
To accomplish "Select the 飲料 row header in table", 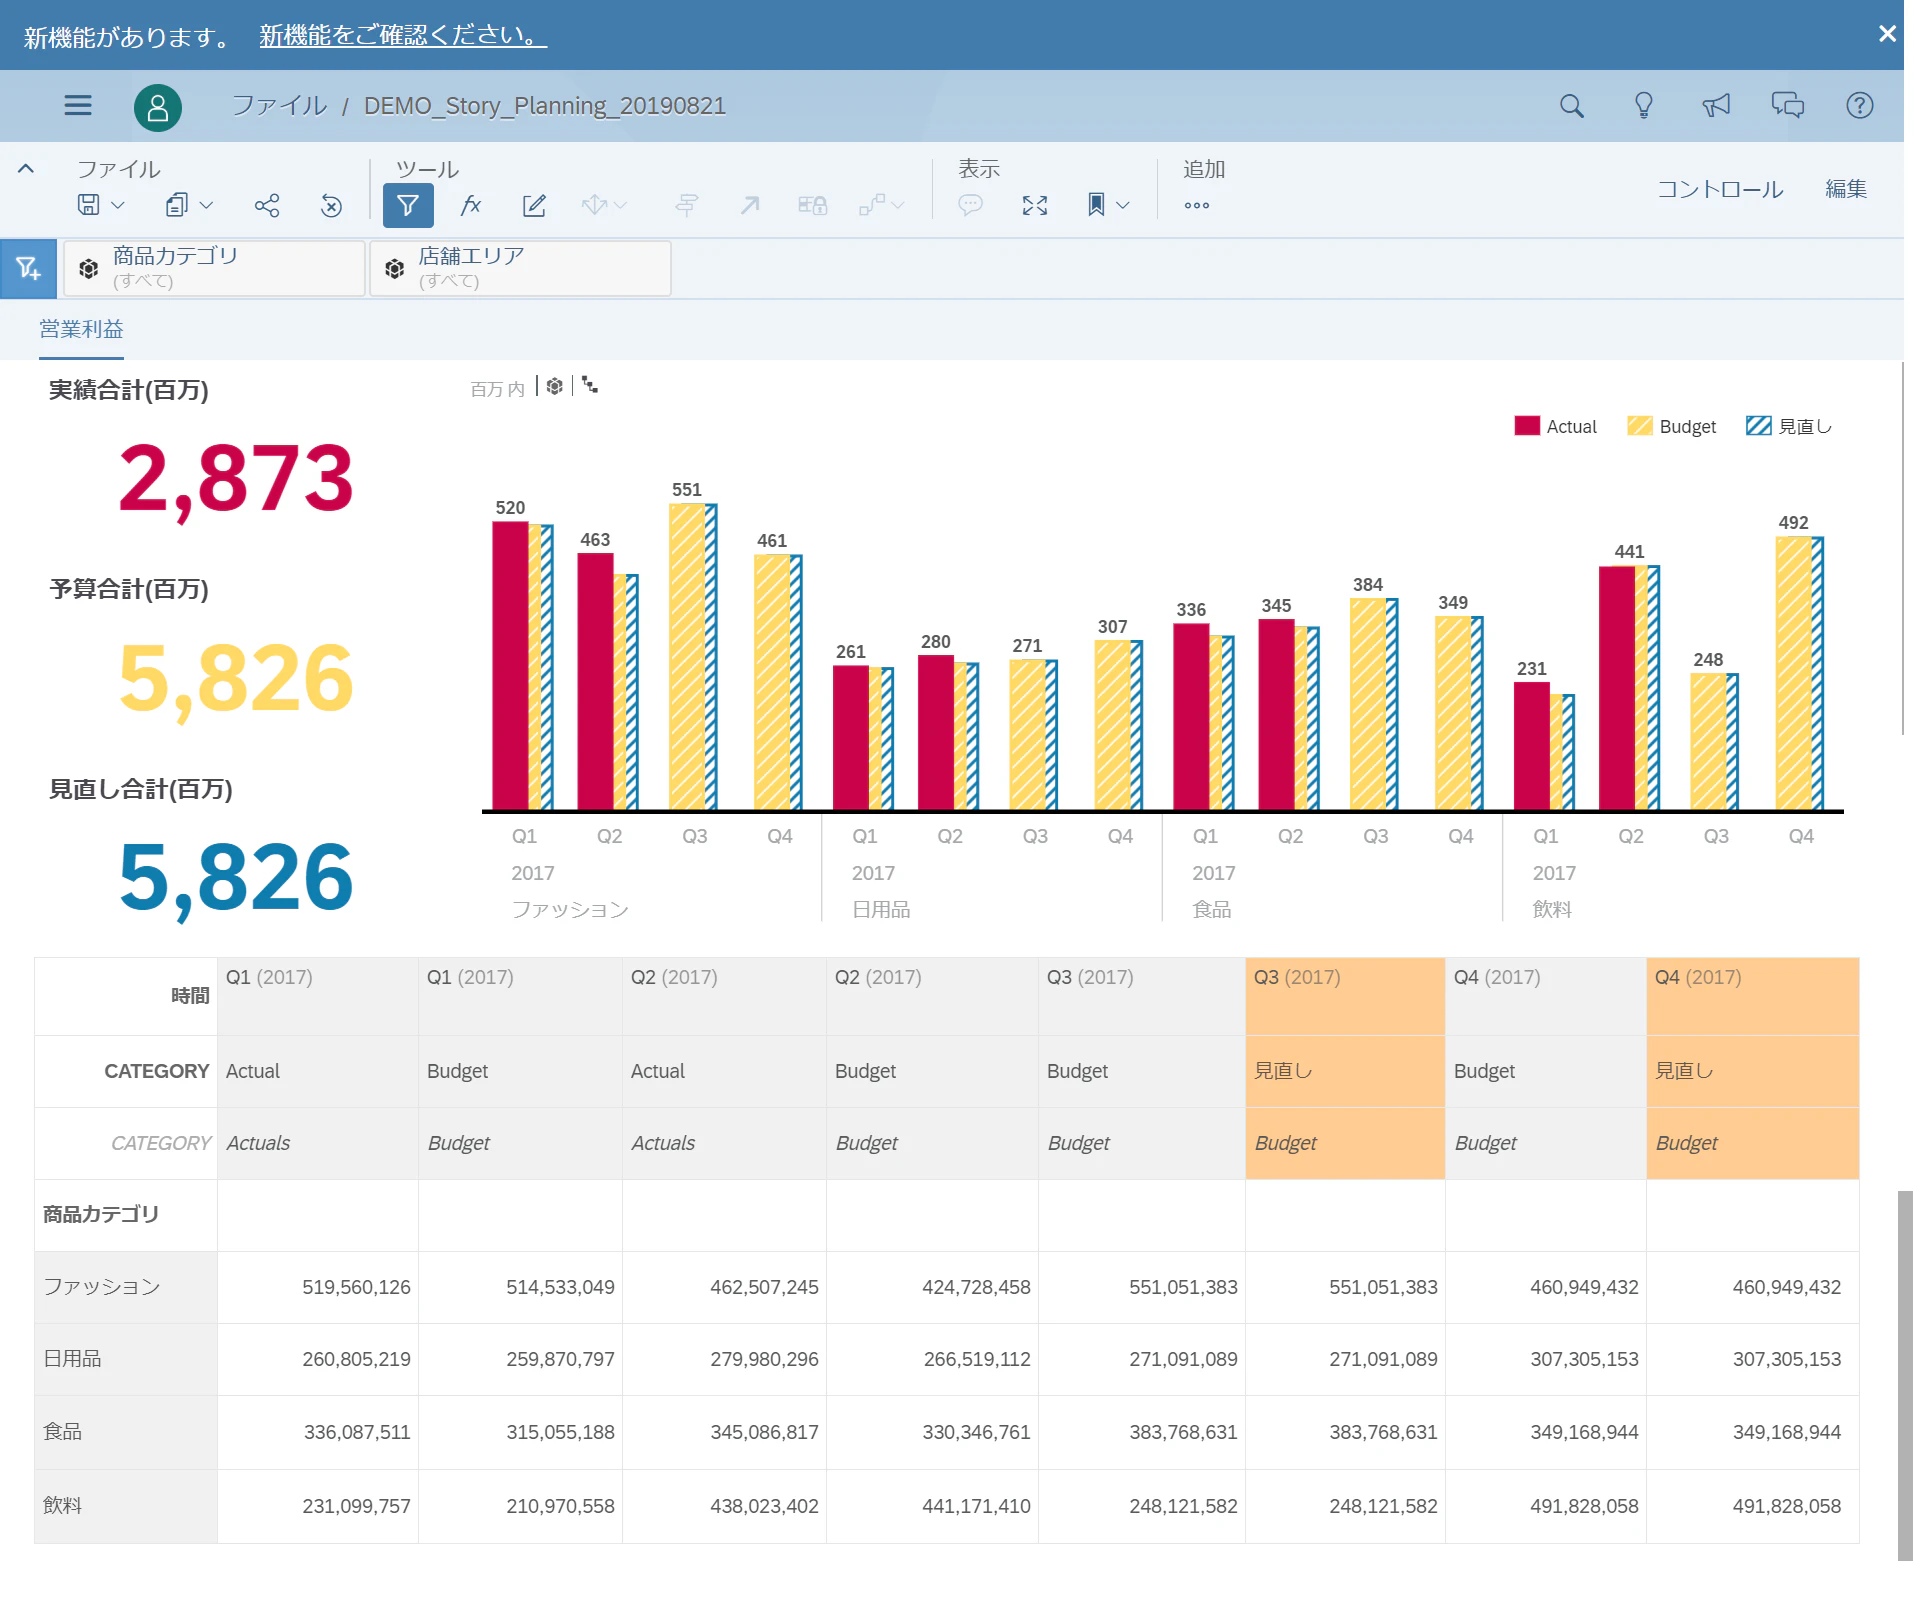I will pyautogui.click(x=126, y=1506).
